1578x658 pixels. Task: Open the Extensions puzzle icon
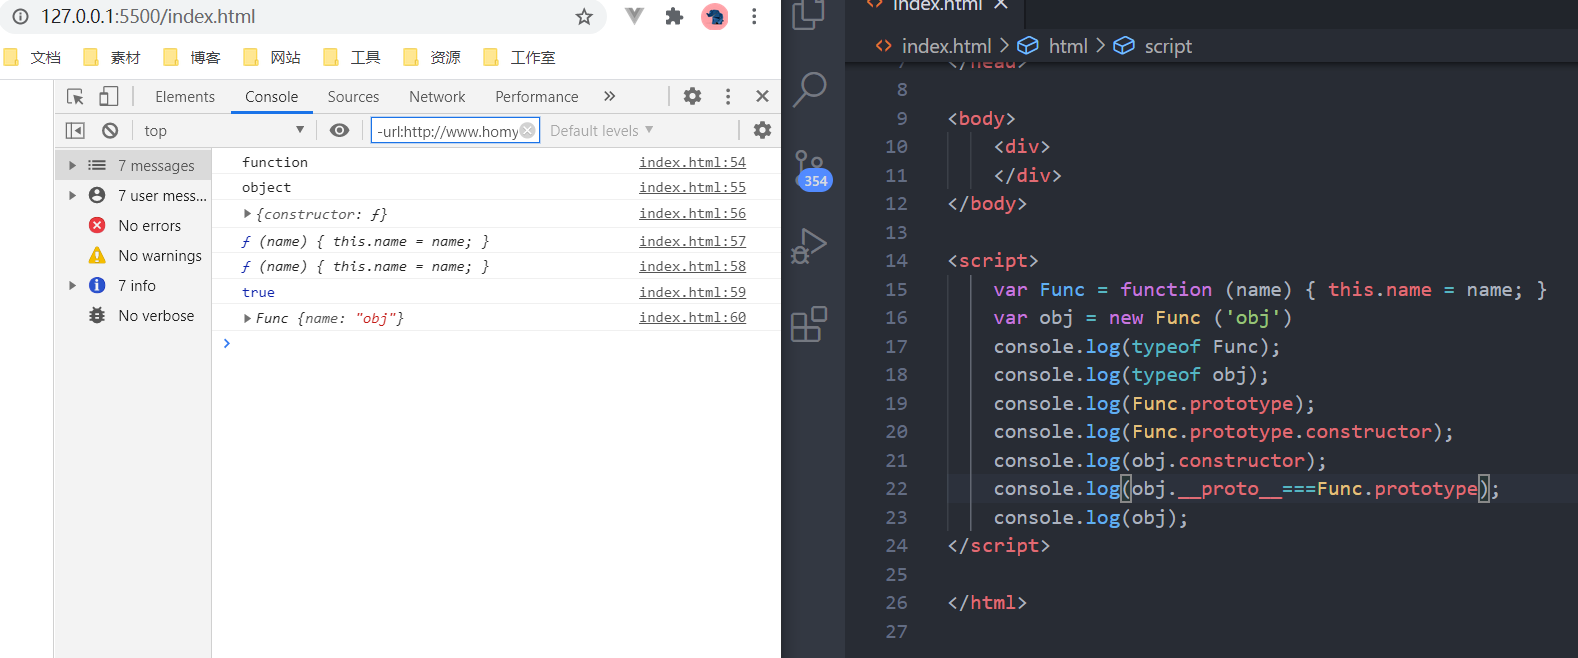point(674,16)
